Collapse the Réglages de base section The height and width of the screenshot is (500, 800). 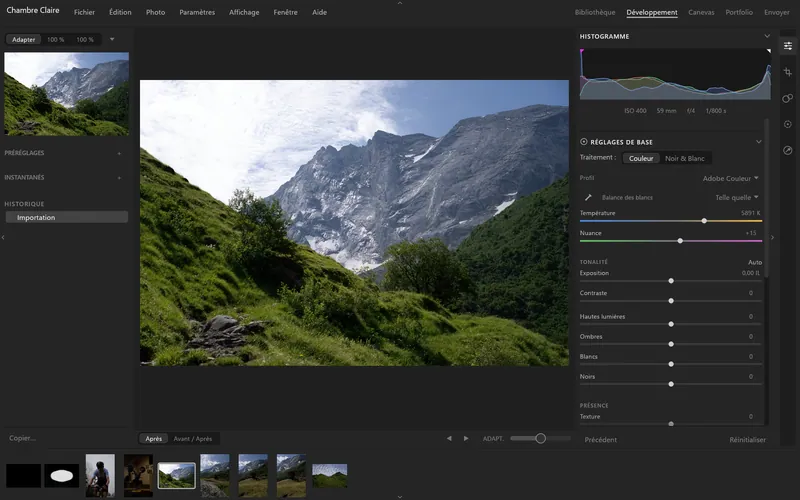click(759, 142)
